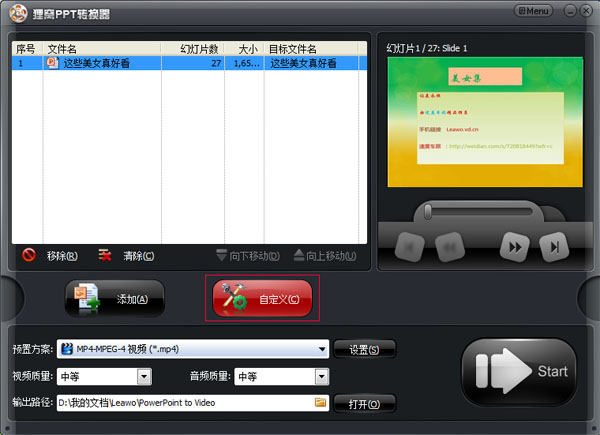600x435 pixels.
Task: Click 清除(C) to clear the list
Action: point(139,256)
